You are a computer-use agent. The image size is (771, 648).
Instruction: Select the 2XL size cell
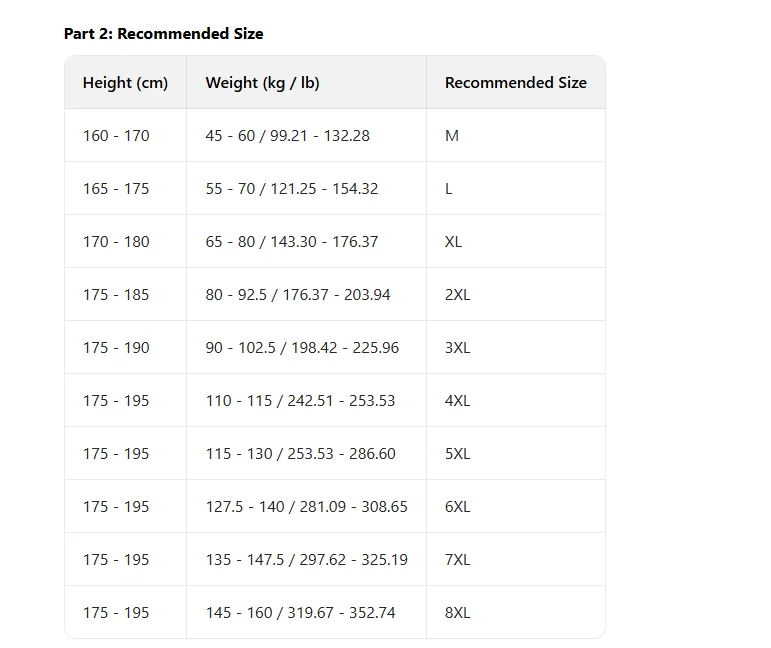[x=458, y=295]
